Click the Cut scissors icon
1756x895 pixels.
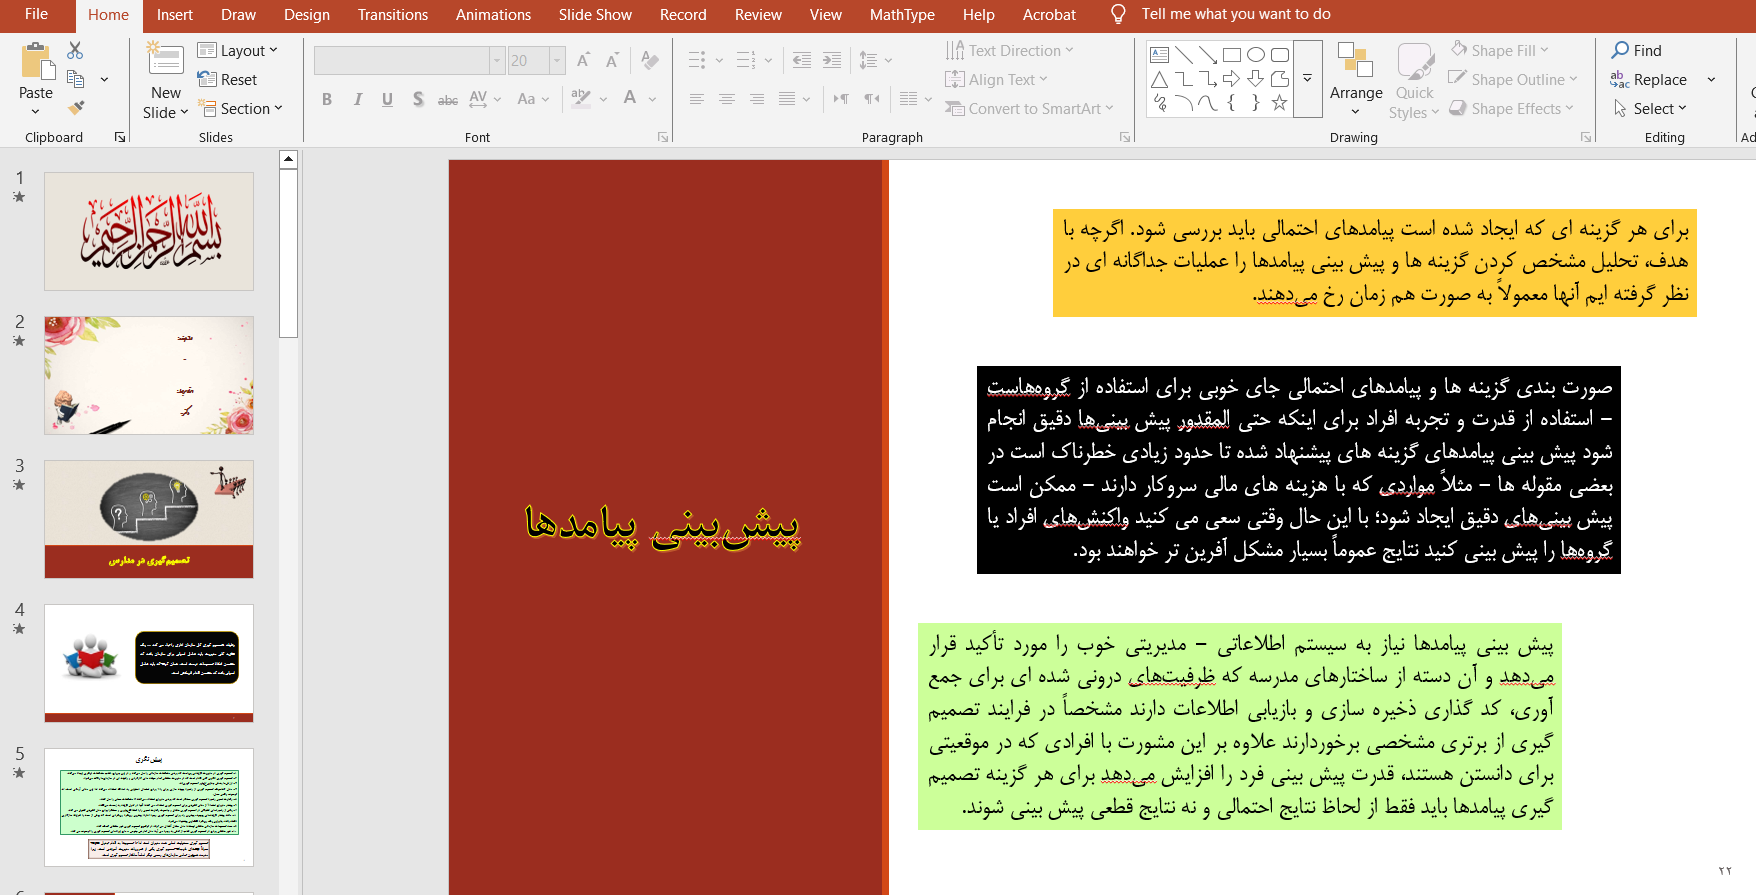tap(75, 50)
